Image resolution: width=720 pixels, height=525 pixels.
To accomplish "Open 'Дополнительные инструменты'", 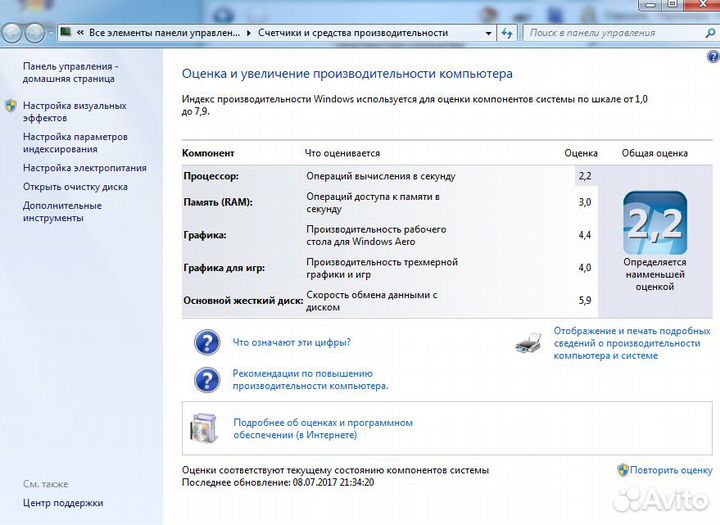I will click(62, 212).
